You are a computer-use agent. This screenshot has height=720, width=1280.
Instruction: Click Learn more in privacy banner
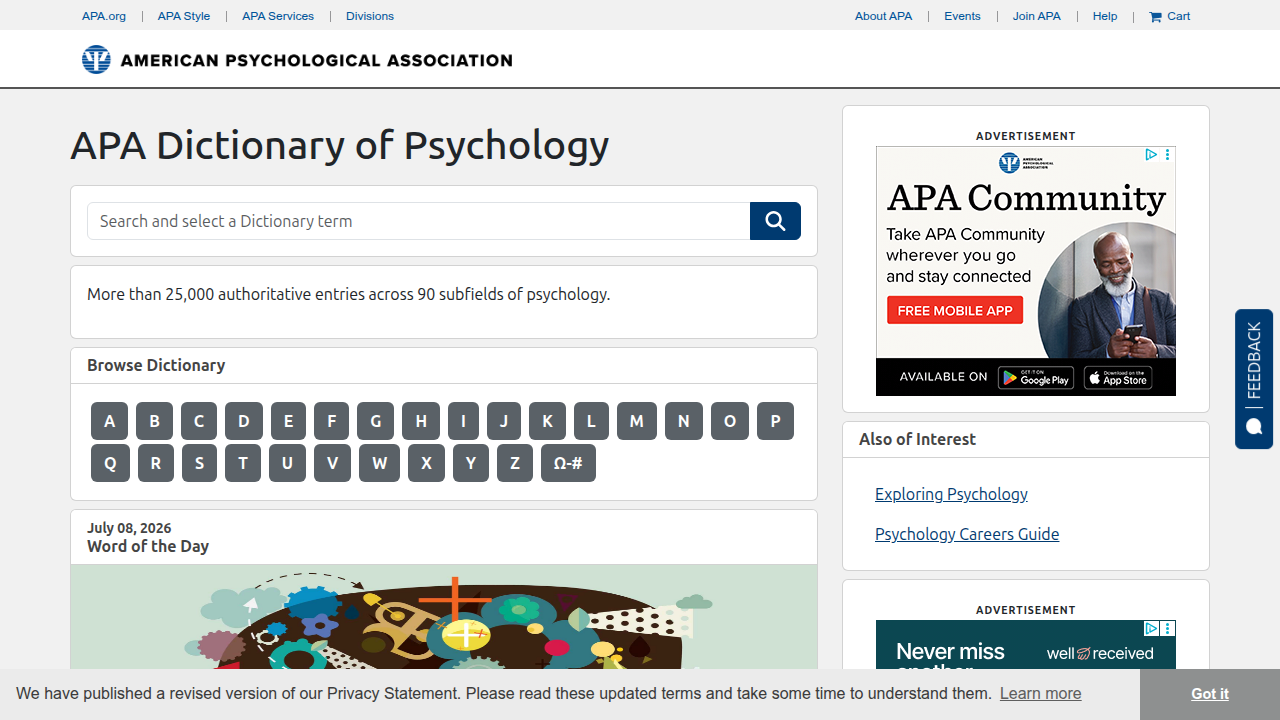1040,693
